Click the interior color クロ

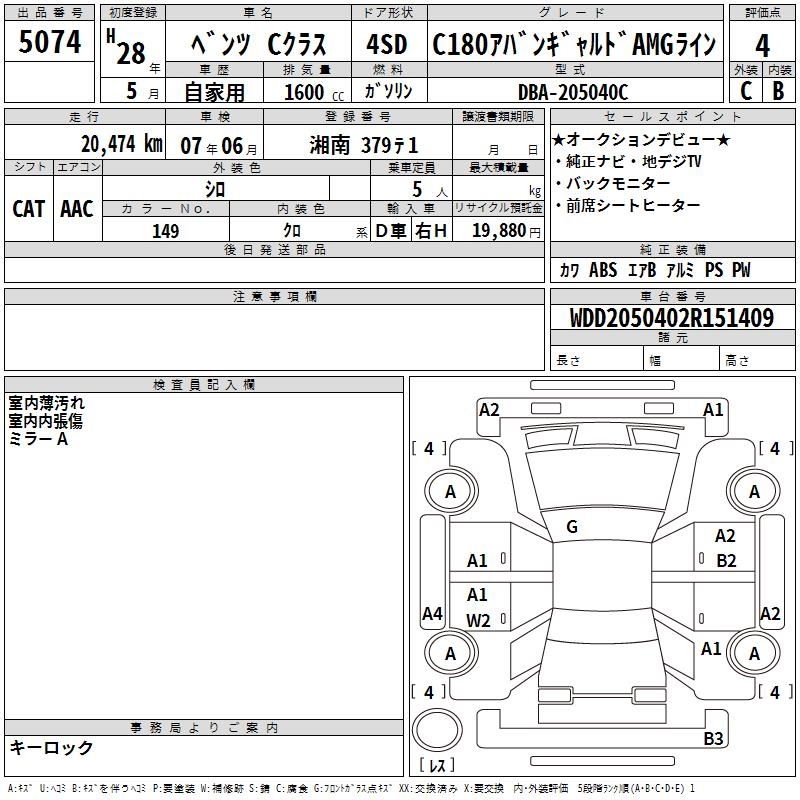pyautogui.click(x=292, y=231)
